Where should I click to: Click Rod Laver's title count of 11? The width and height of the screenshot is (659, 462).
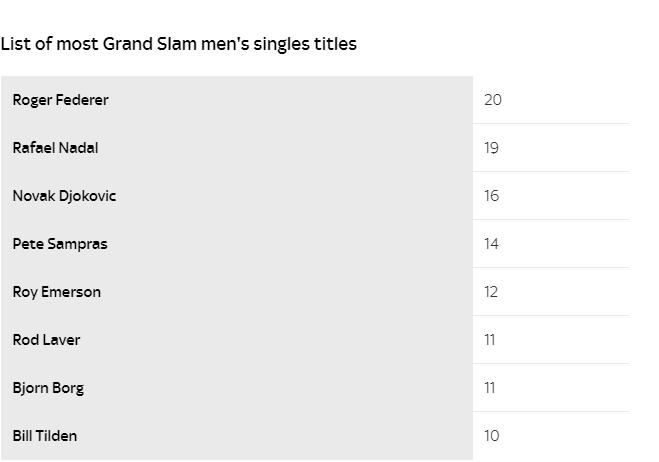pos(490,340)
